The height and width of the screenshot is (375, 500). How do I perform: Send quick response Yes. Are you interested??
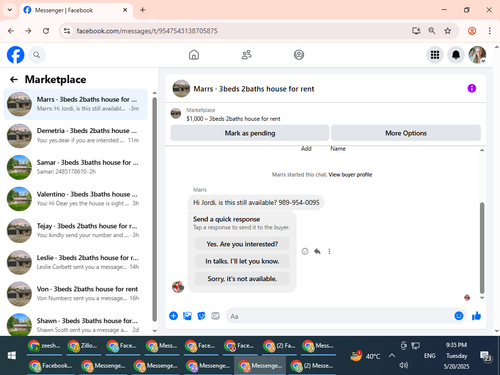pyautogui.click(x=242, y=244)
